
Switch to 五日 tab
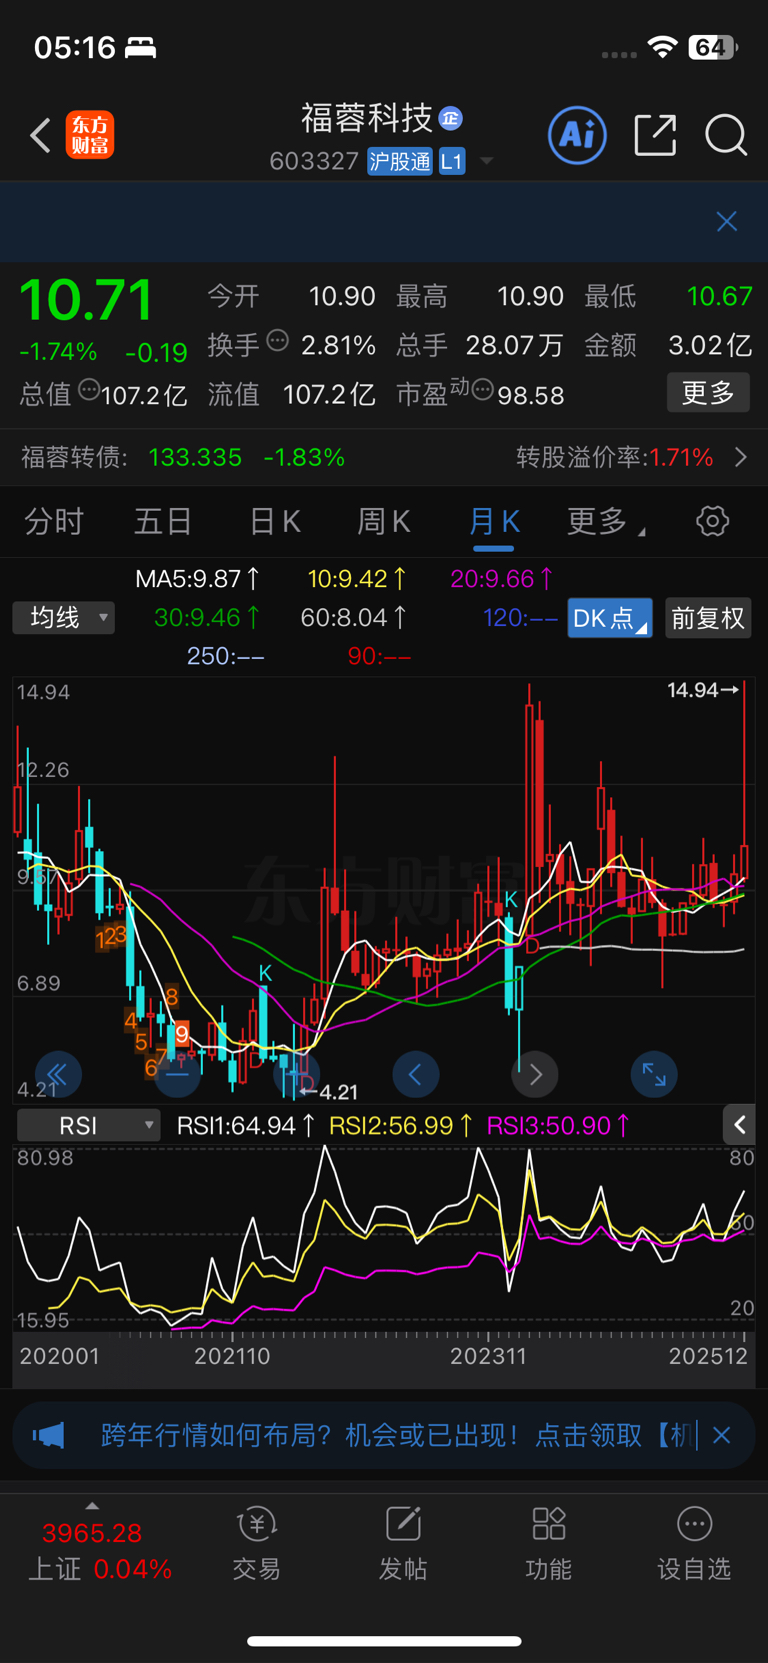(163, 522)
